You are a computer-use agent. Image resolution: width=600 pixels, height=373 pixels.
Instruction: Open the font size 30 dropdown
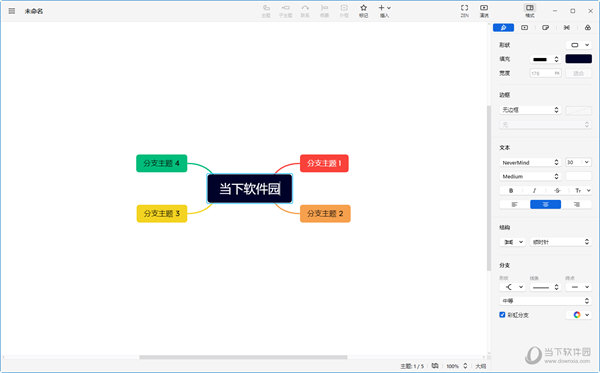tap(579, 163)
